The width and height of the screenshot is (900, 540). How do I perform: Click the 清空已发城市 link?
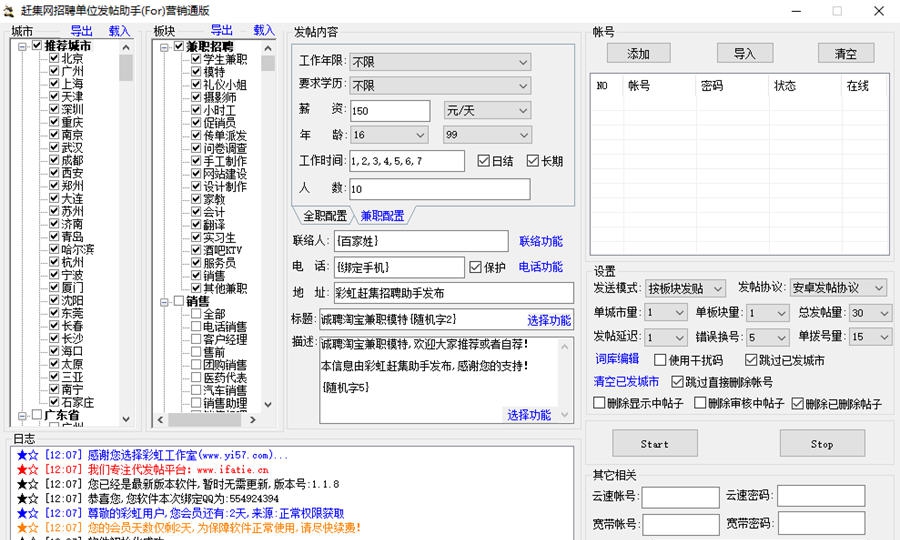tap(626, 381)
